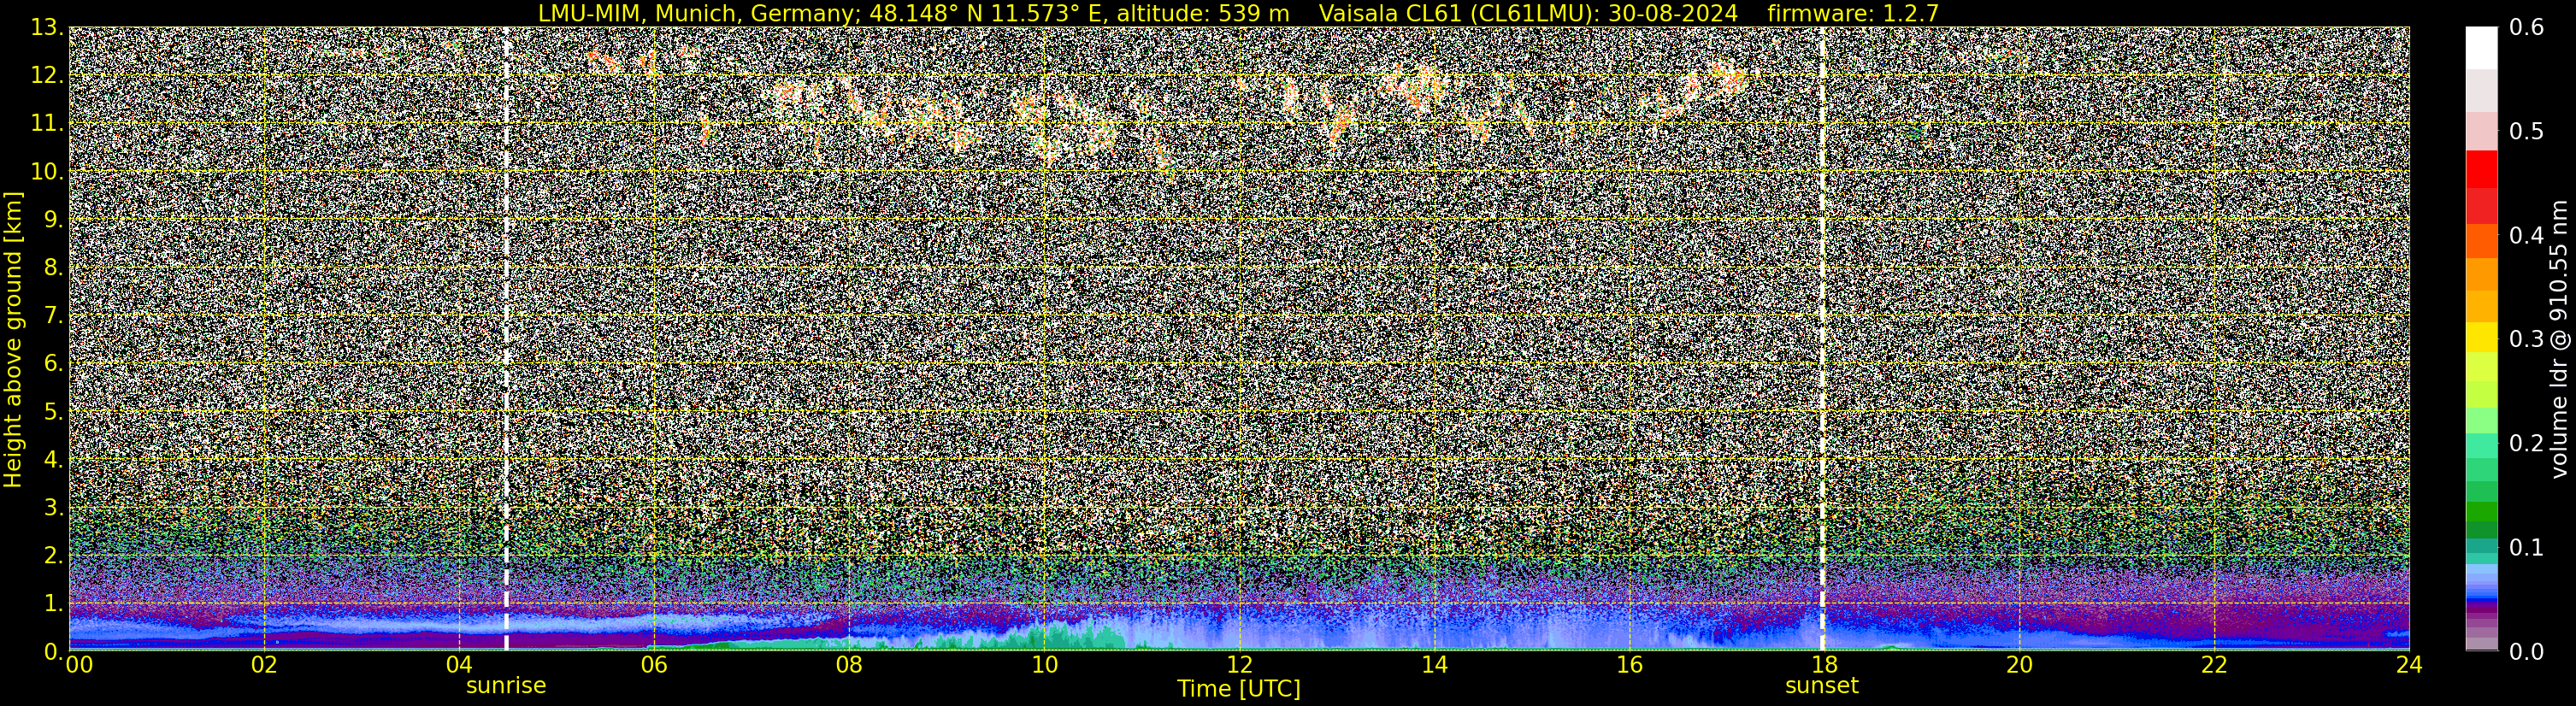Click height axis tick label '10.'

click(x=47, y=171)
